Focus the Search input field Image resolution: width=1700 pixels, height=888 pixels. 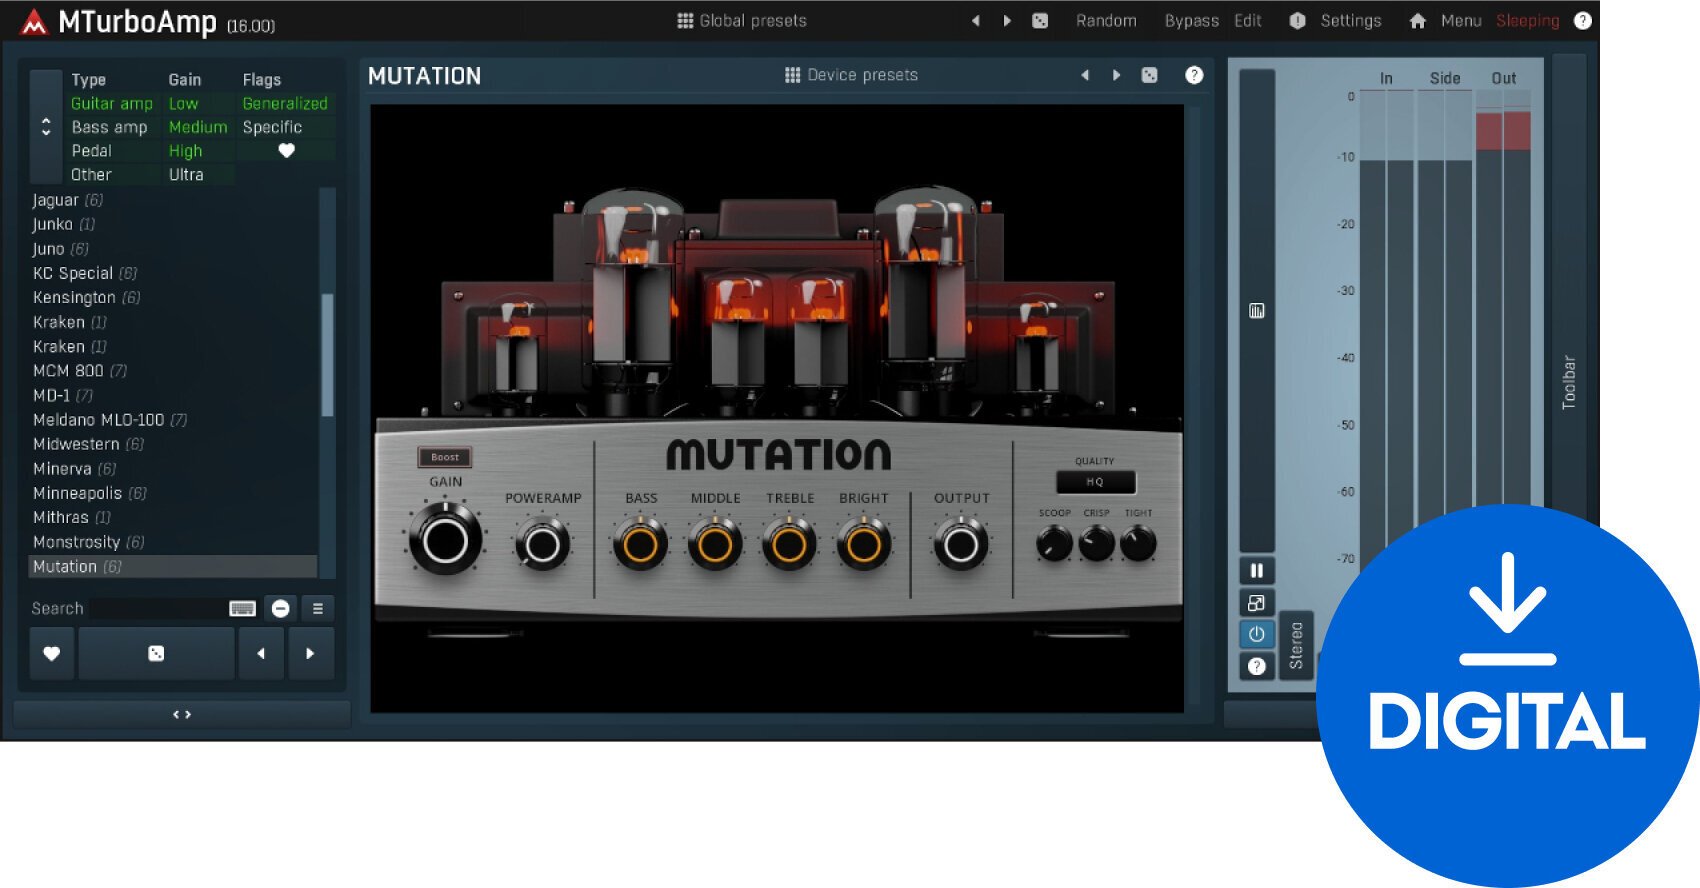click(157, 608)
